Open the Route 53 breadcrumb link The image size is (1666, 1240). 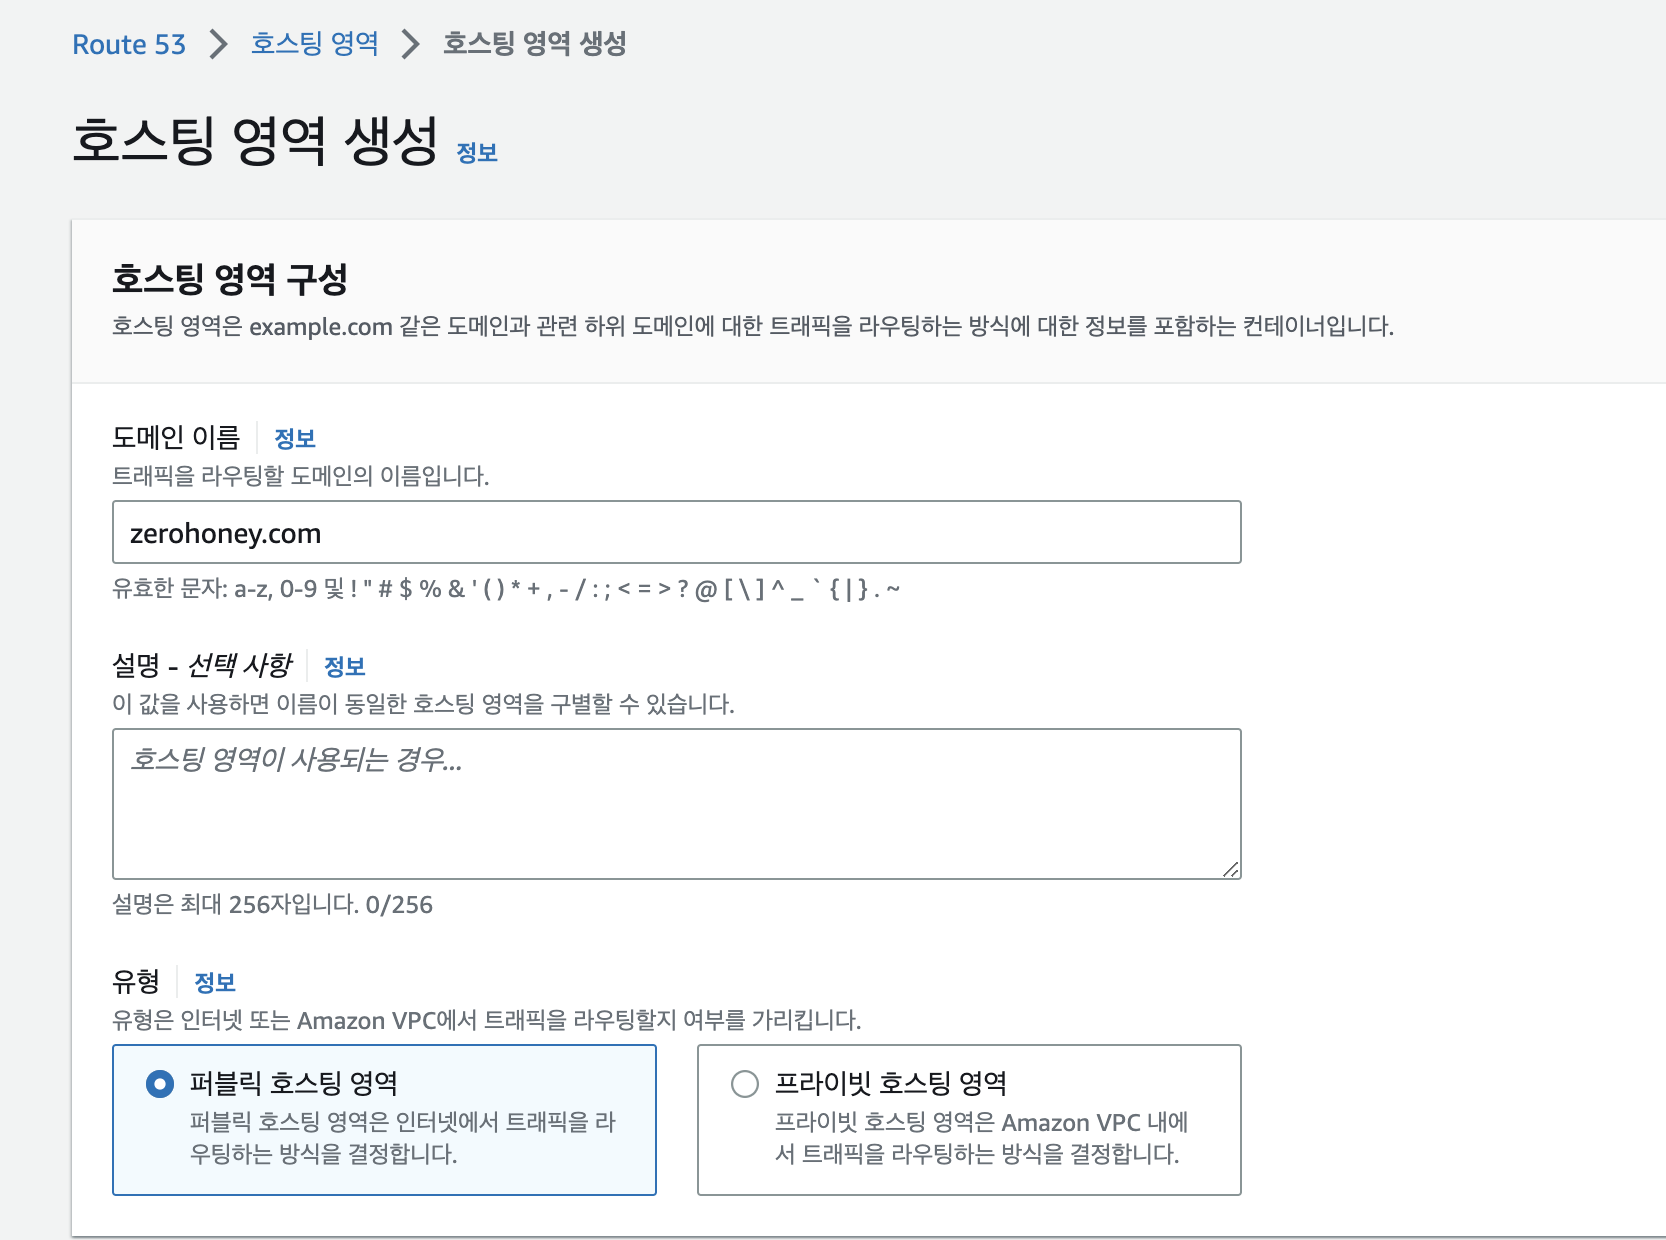(x=129, y=44)
